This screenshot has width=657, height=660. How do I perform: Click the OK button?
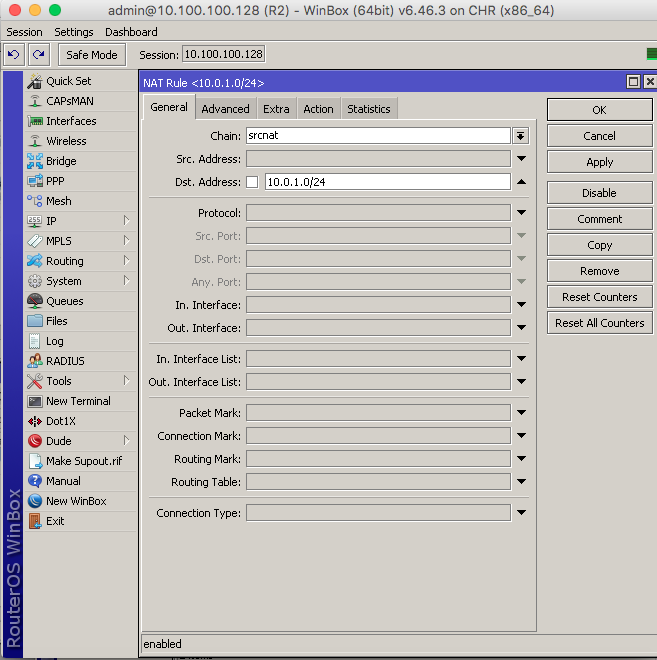(x=599, y=110)
